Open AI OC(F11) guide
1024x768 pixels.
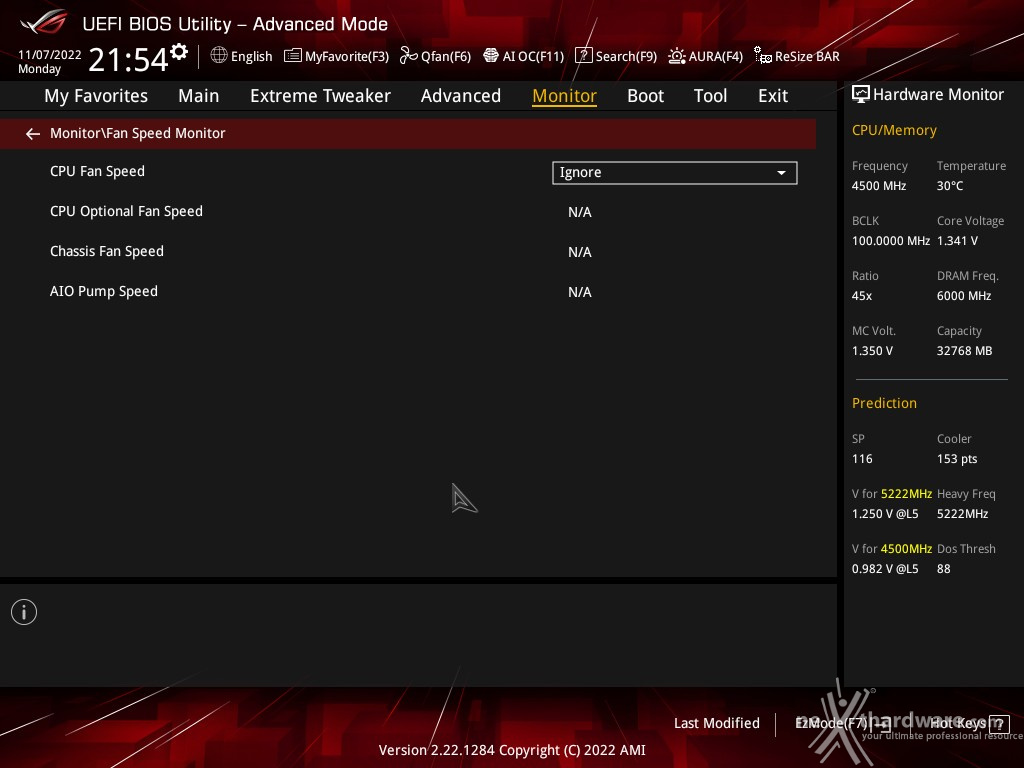(x=533, y=56)
